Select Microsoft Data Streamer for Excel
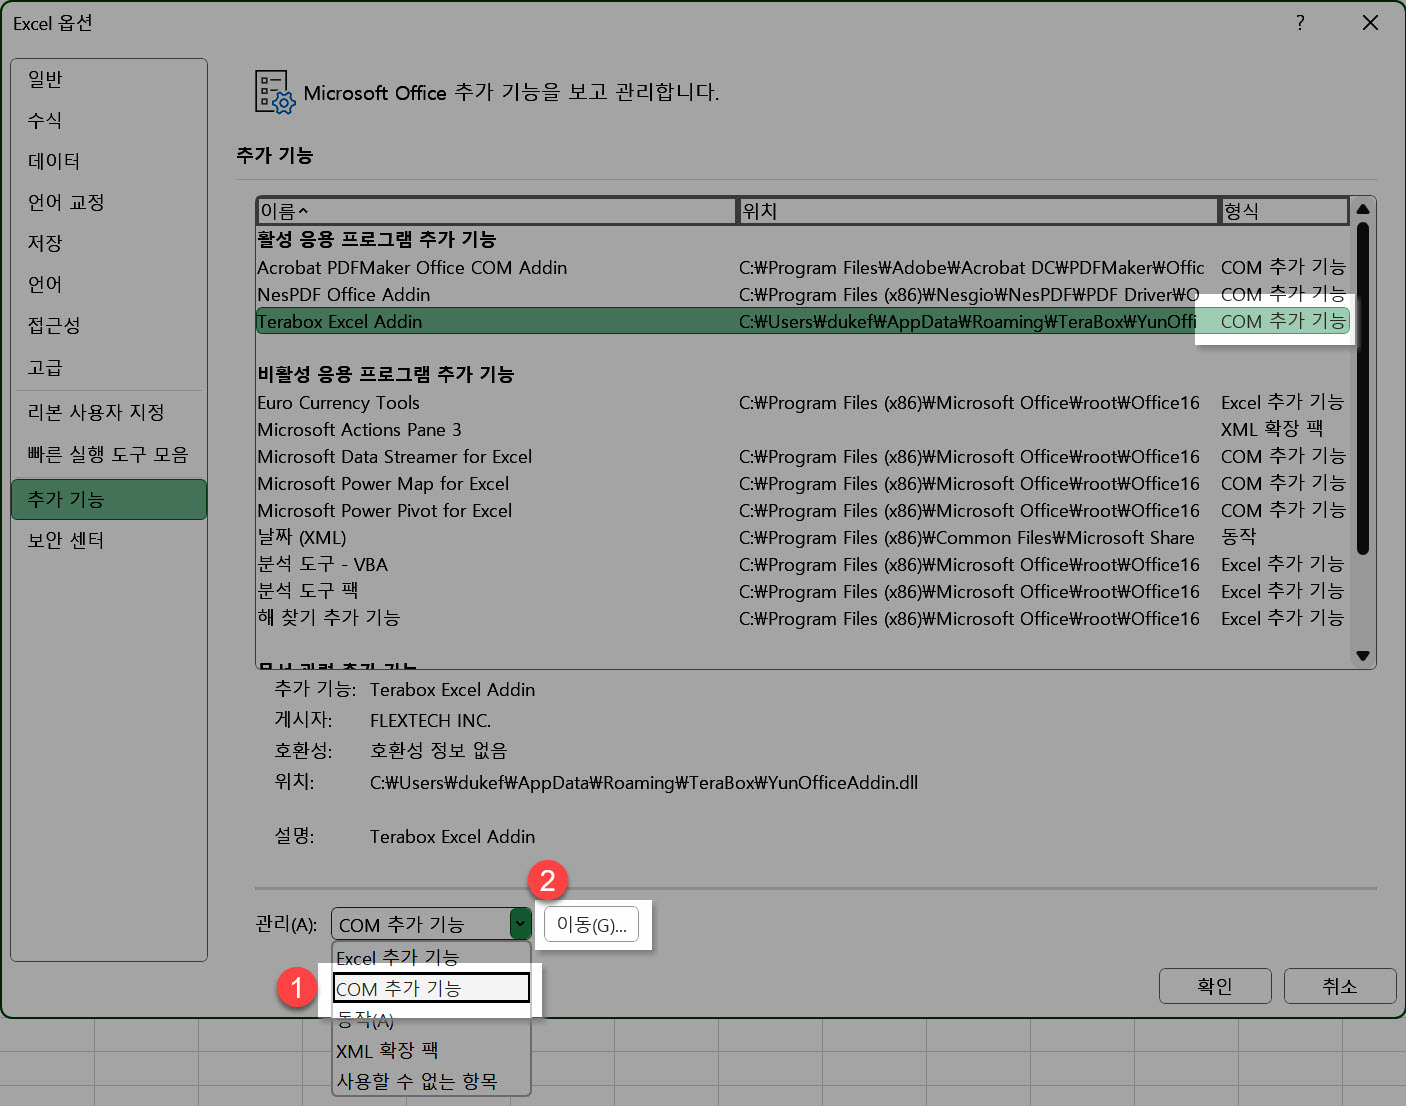Image resolution: width=1406 pixels, height=1106 pixels. (x=802, y=456)
